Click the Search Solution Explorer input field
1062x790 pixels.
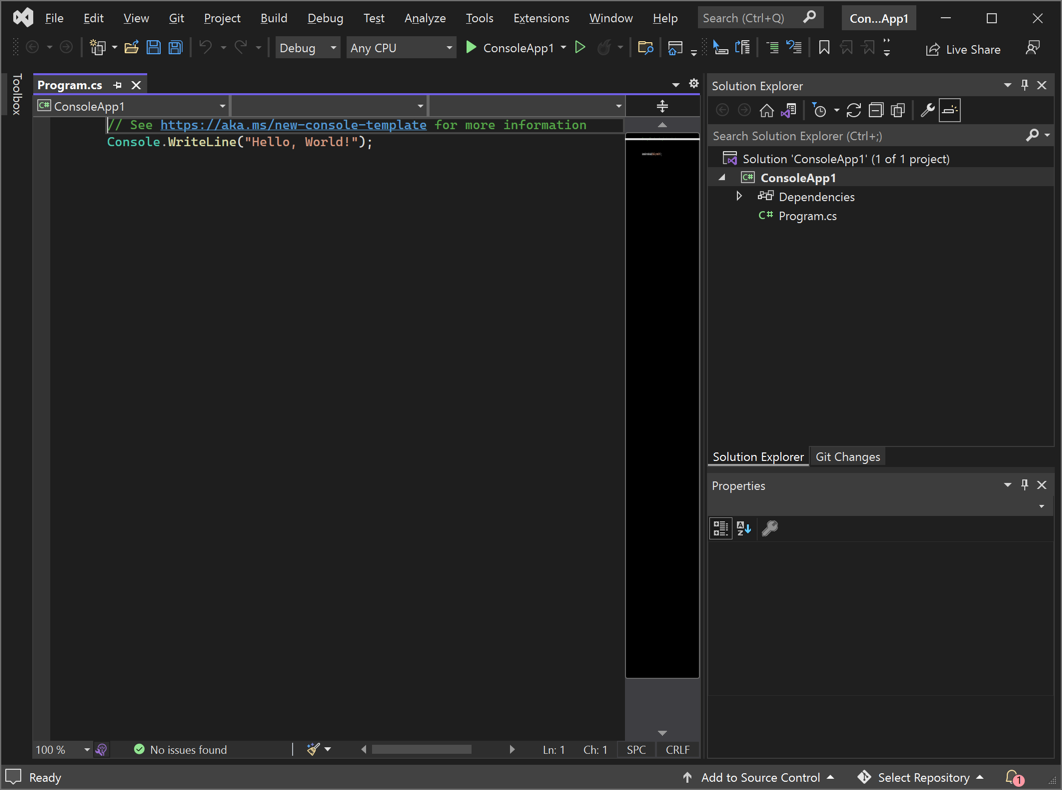866,136
